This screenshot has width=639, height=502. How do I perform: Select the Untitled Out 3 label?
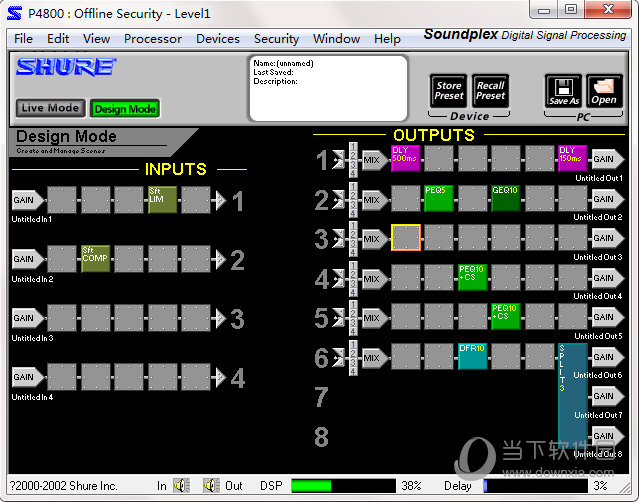pos(598,257)
